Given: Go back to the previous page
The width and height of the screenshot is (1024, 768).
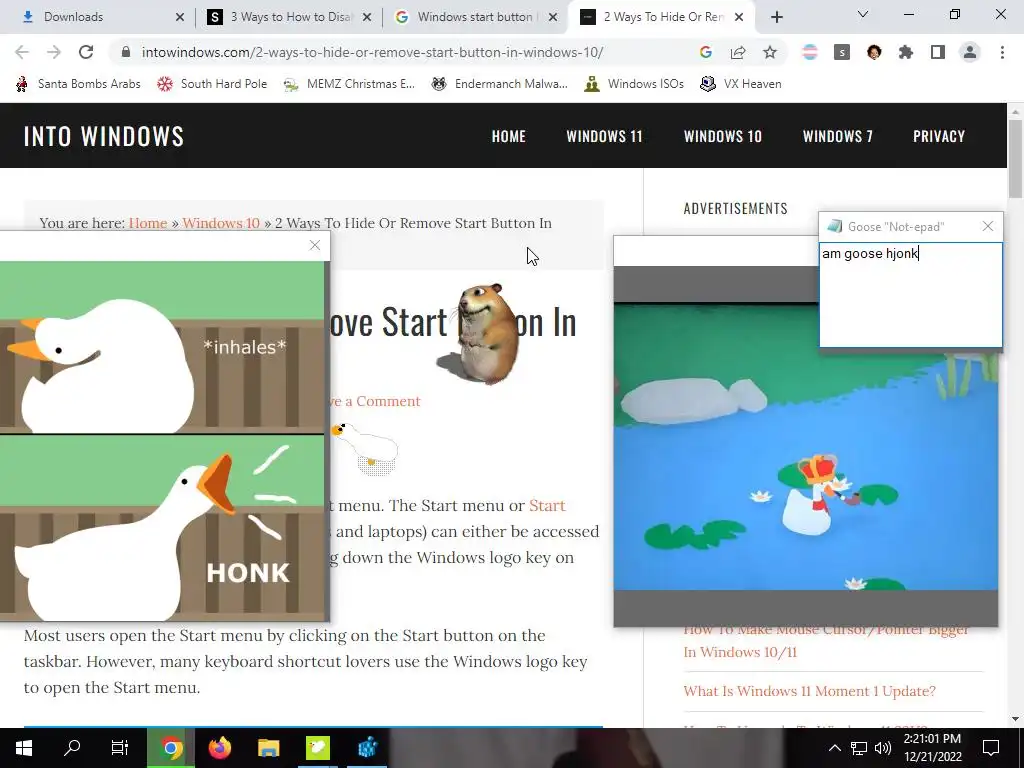Looking at the screenshot, I should (x=22, y=52).
